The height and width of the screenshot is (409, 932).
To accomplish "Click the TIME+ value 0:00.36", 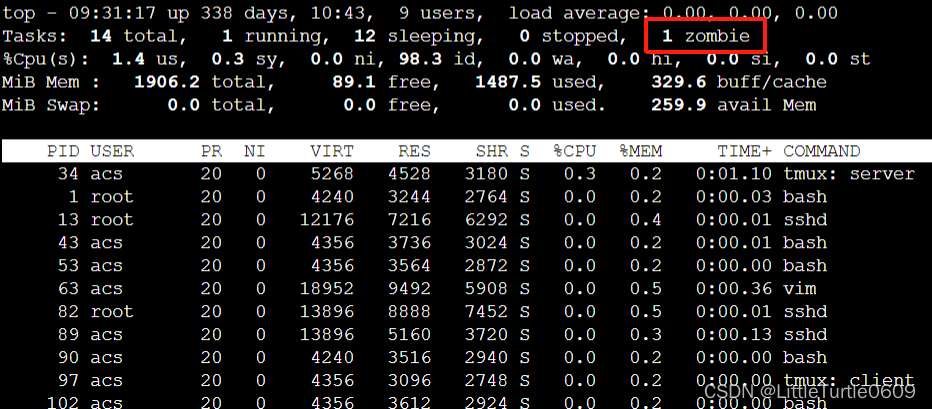I will click(733, 289).
